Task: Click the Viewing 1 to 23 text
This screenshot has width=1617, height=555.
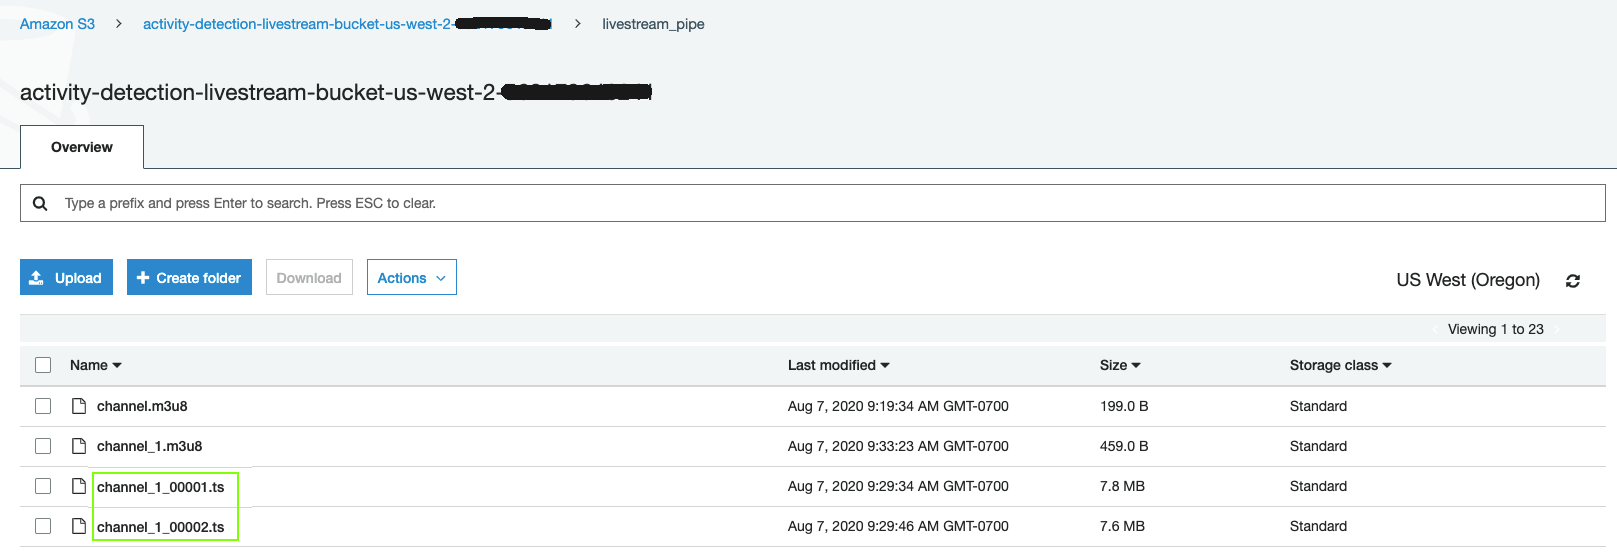Action: (1496, 329)
